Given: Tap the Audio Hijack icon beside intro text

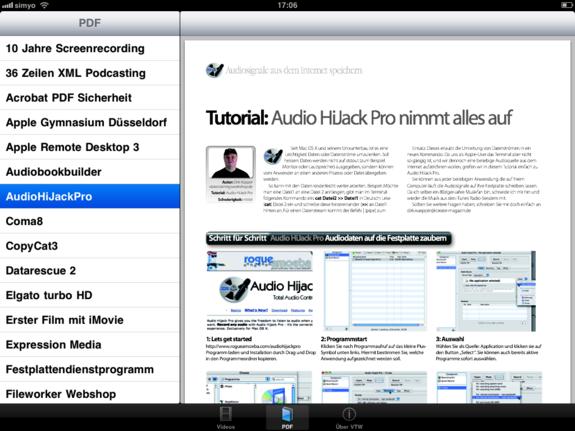Looking at the screenshot, I should pyautogui.click(x=273, y=157).
